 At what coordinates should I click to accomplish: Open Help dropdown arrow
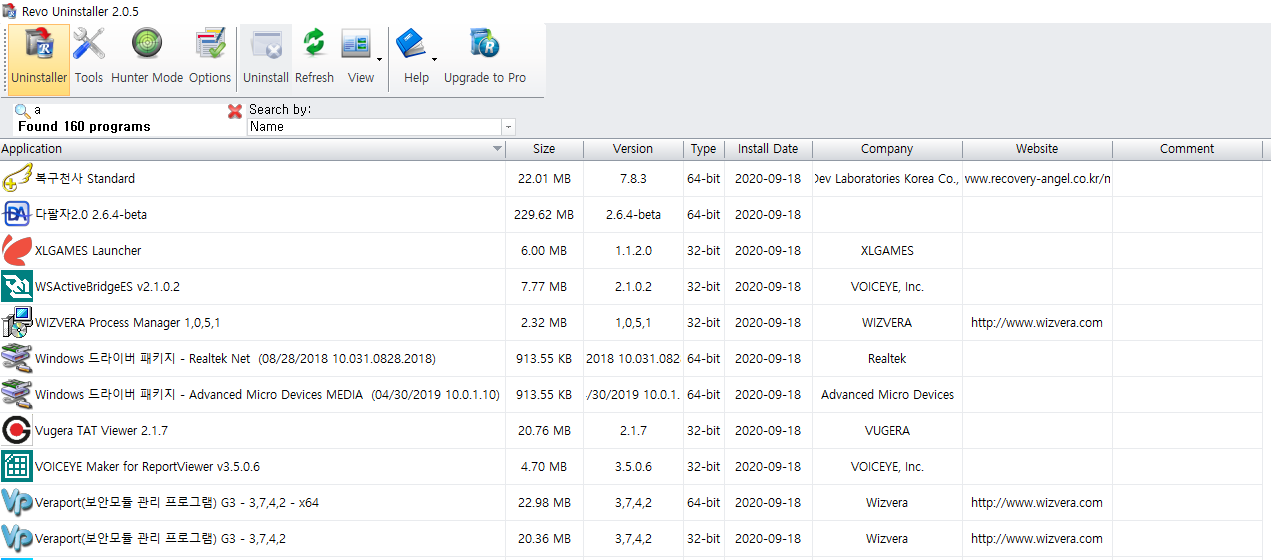[434, 59]
